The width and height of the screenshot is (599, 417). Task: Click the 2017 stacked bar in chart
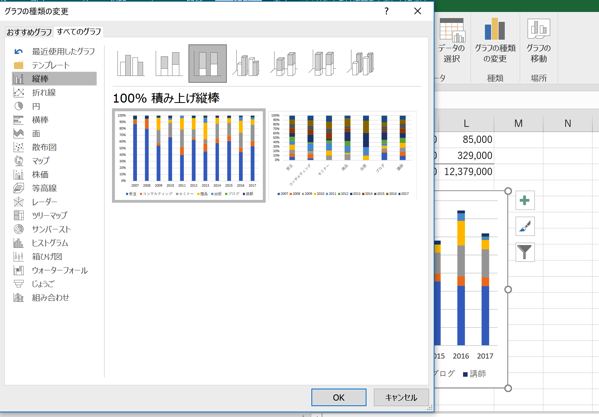point(485,289)
